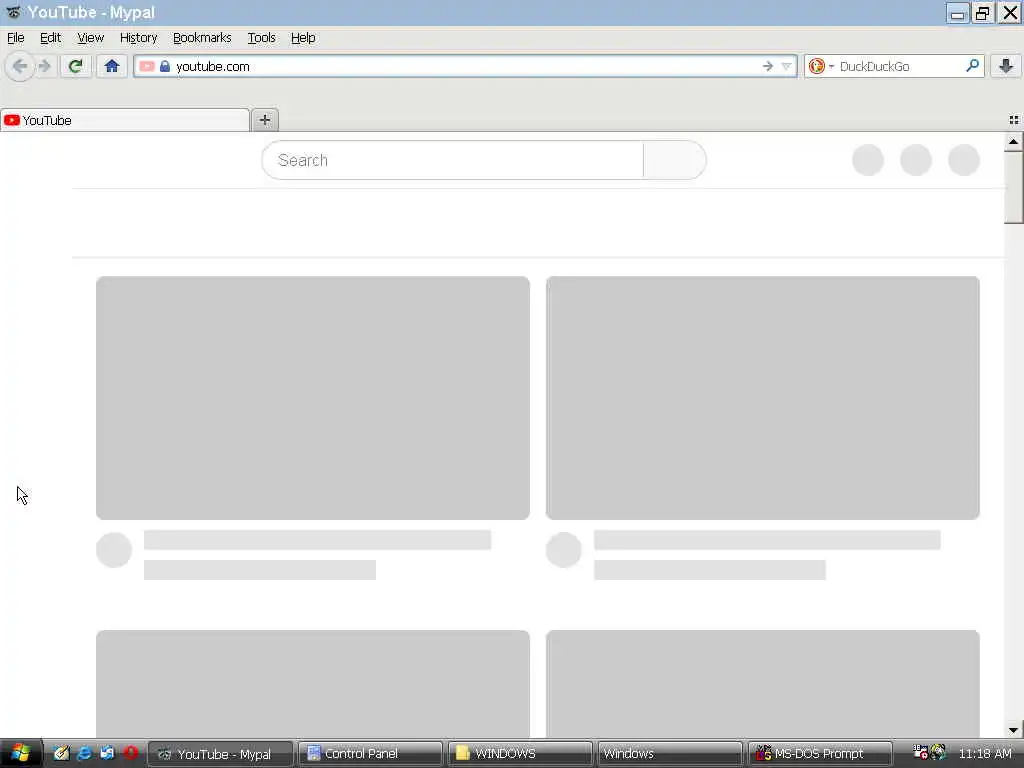Click the YouTube search submit button placeholder
This screenshot has height=768, width=1024.
[x=675, y=160]
